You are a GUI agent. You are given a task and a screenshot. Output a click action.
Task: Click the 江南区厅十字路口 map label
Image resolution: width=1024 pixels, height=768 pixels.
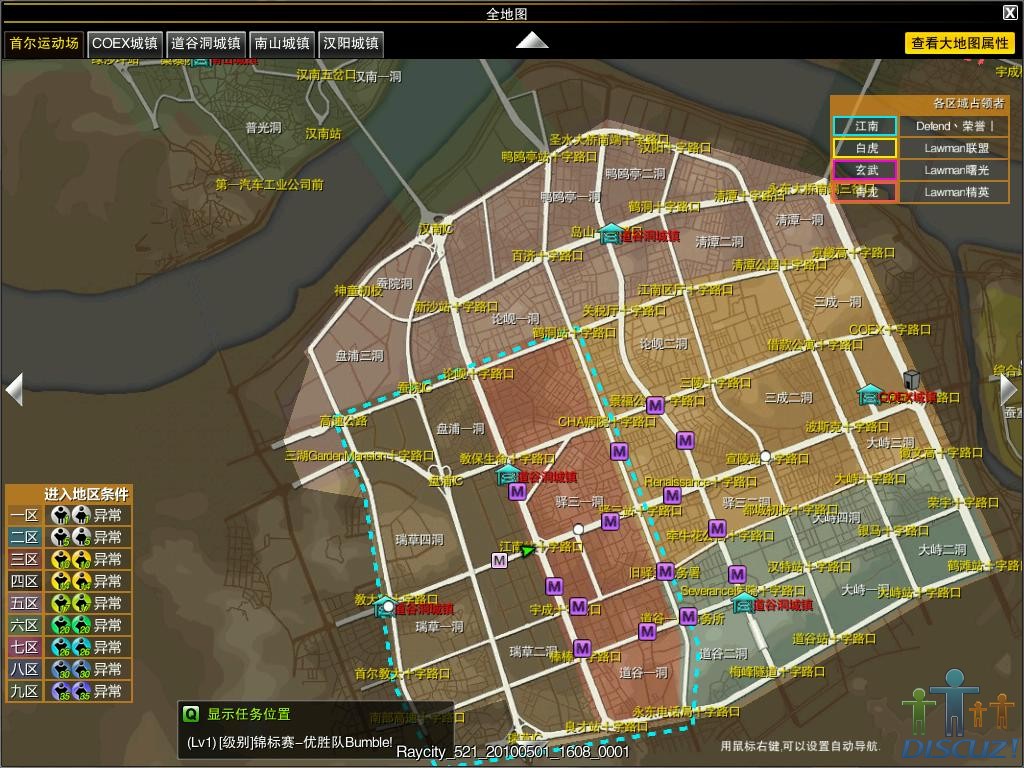(x=685, y=289)
